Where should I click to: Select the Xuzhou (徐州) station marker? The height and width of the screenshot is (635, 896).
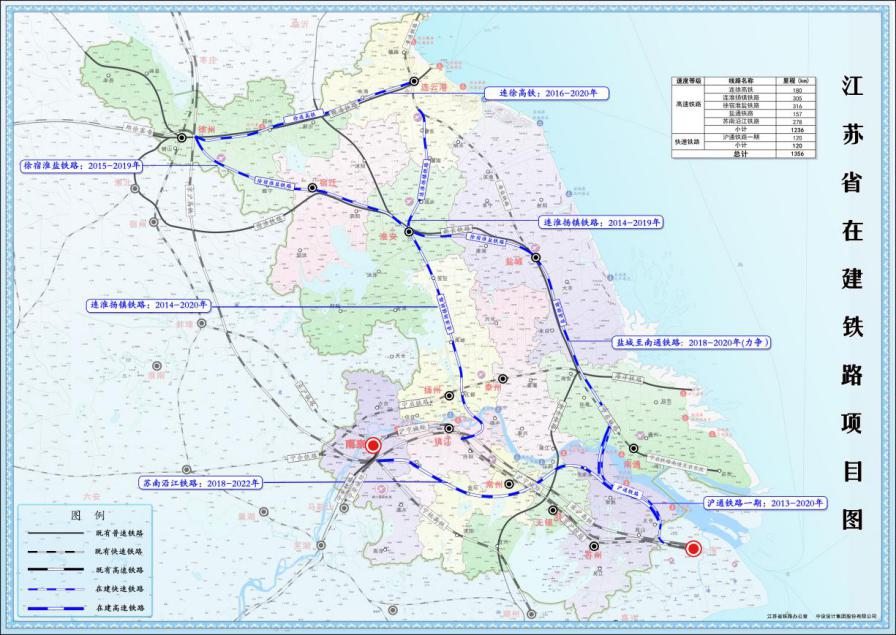182,137
